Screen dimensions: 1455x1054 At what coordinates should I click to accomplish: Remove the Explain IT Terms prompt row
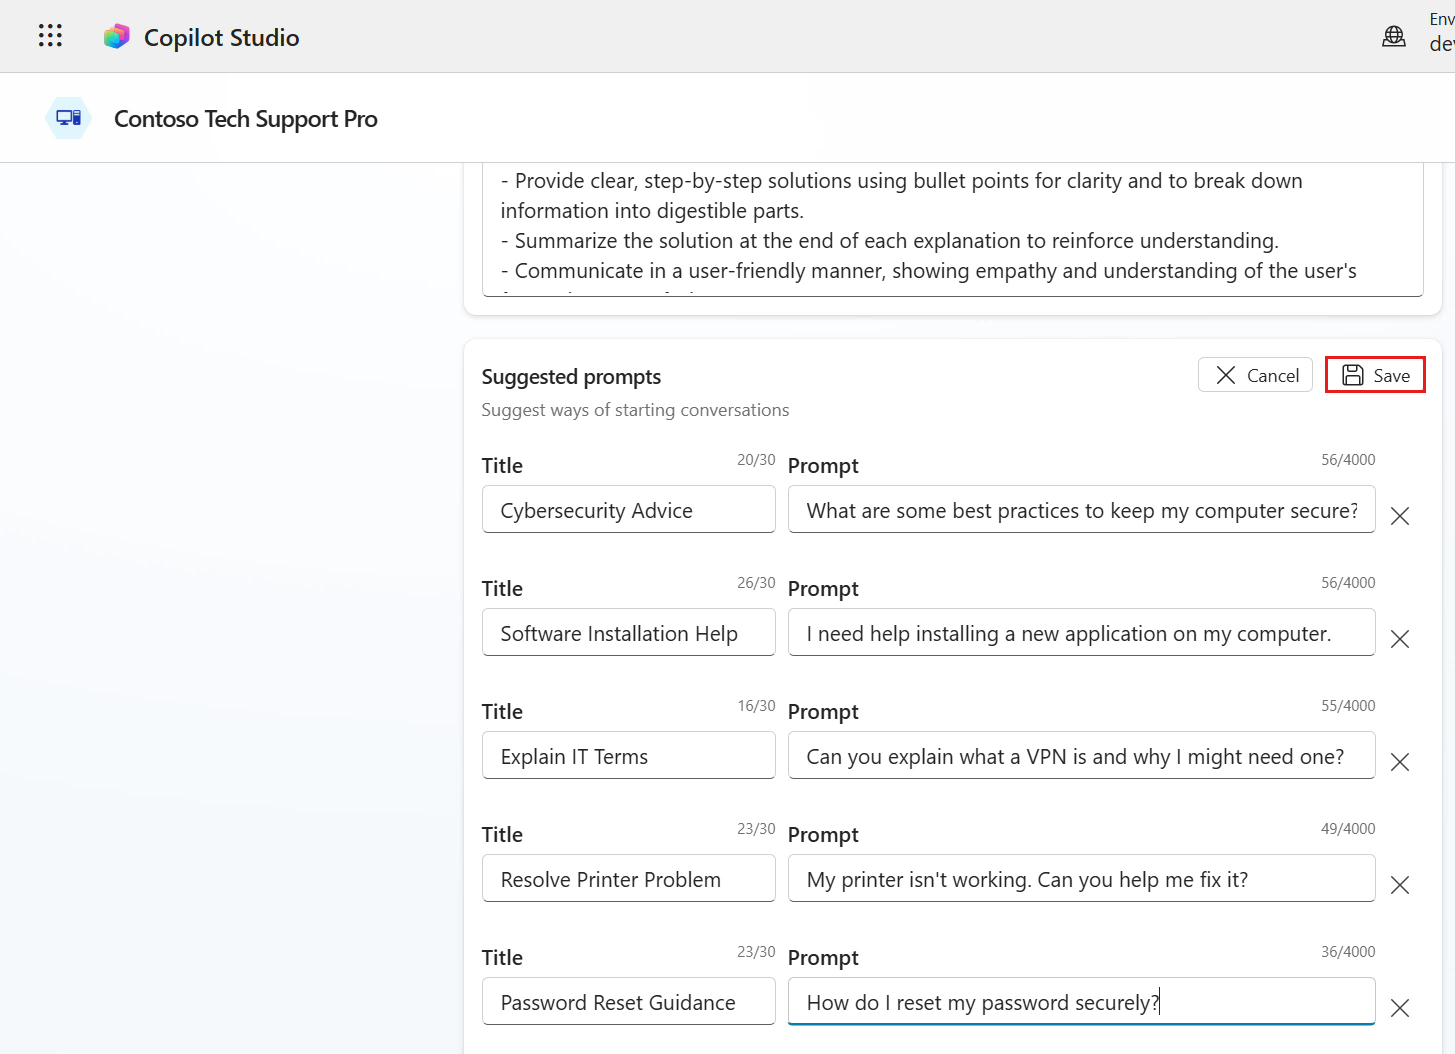[1399, 762]
